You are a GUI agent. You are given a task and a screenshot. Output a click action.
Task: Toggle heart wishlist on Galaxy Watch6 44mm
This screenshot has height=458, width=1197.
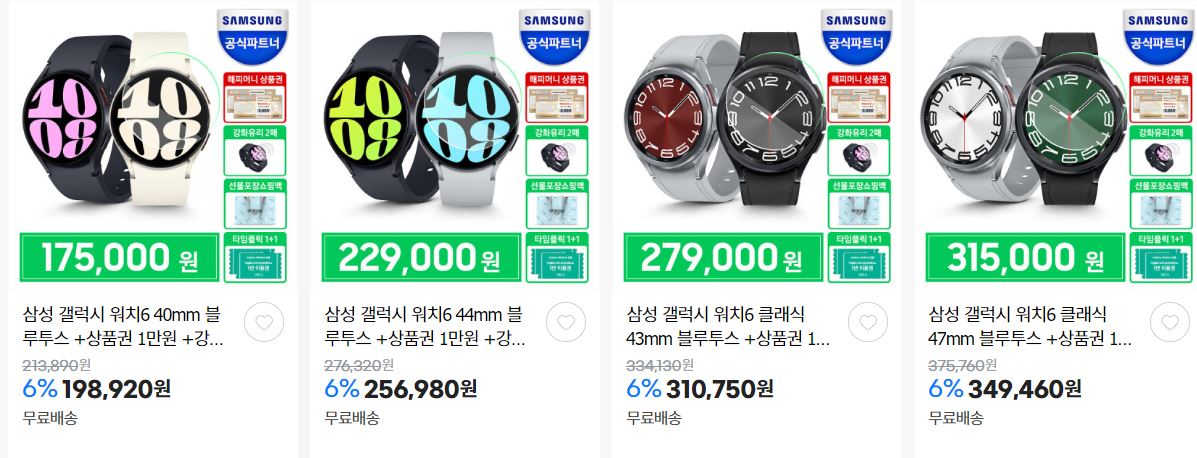(x=566, y=322)
